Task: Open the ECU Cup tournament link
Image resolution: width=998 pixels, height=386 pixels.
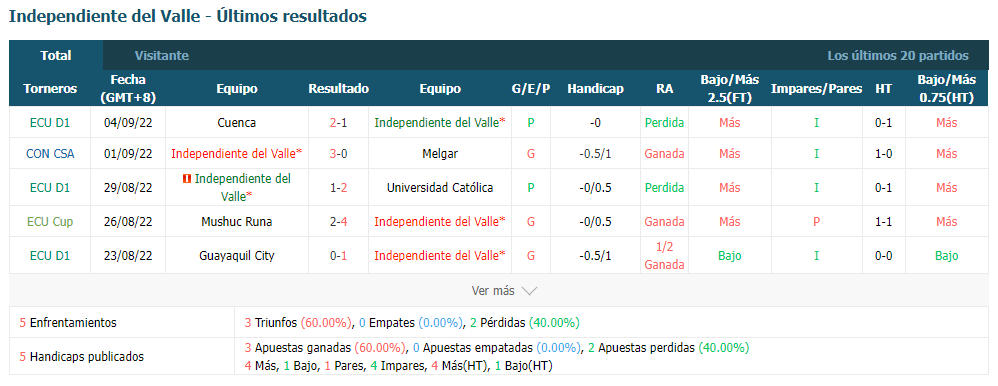Action: pos(50,222)
